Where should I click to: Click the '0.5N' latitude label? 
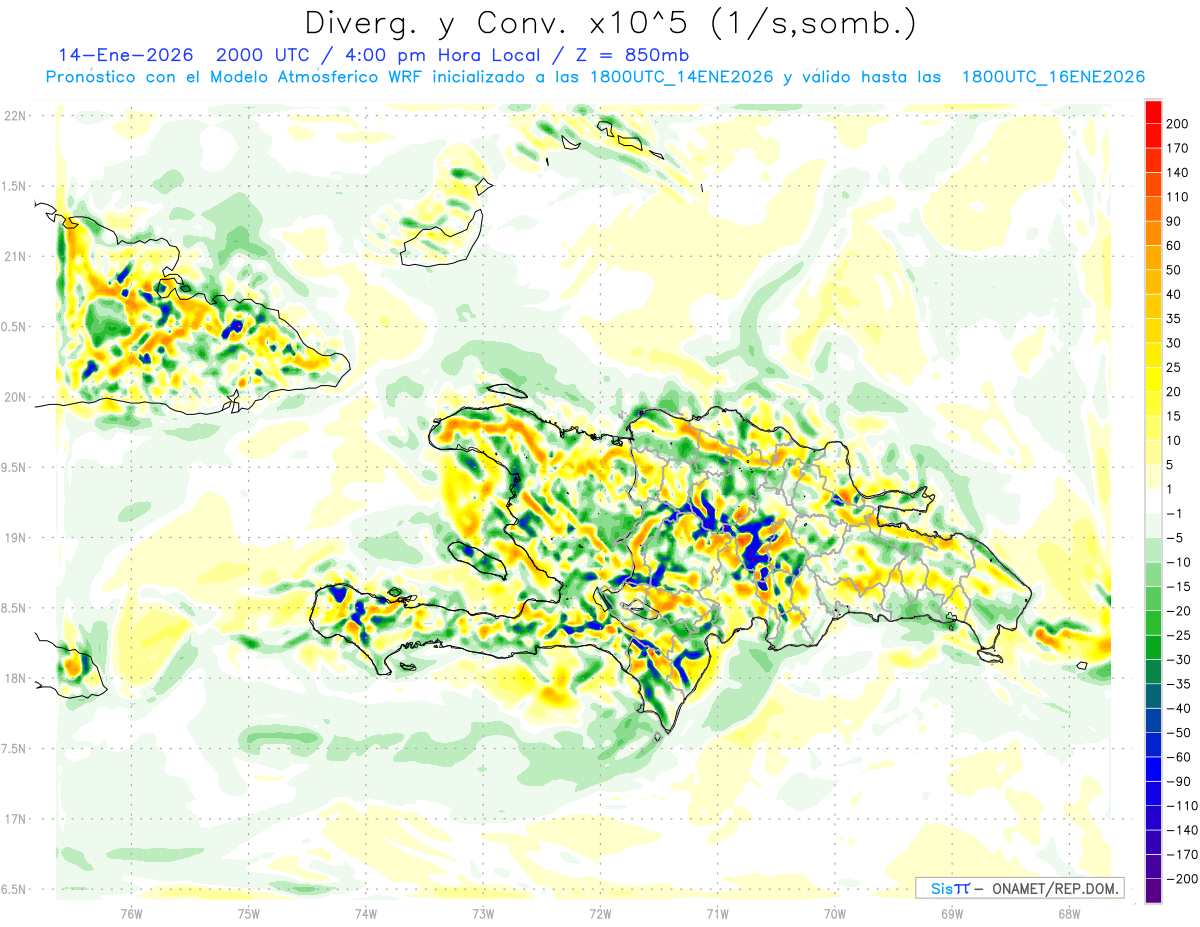[x=15, y=327]
